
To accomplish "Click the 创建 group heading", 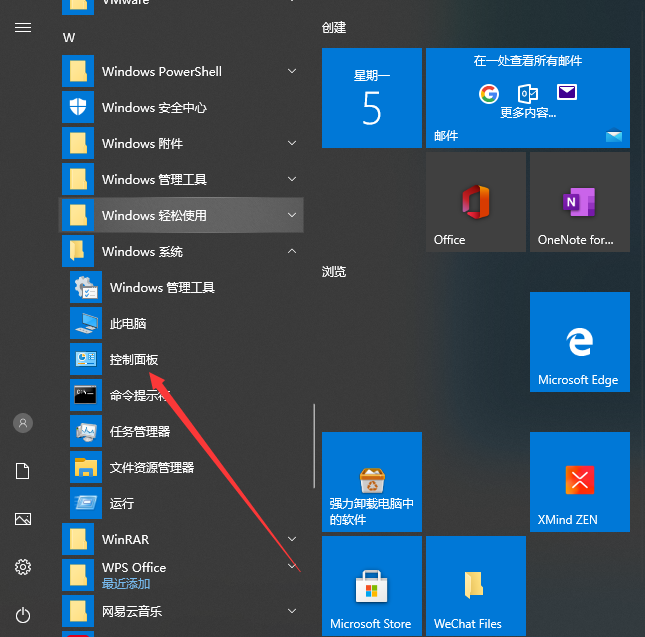I will [x=334, y=28].
